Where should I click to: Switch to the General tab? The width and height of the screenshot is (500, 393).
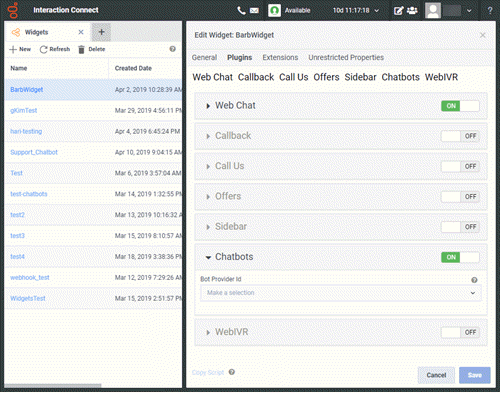[x=204, y=58]
